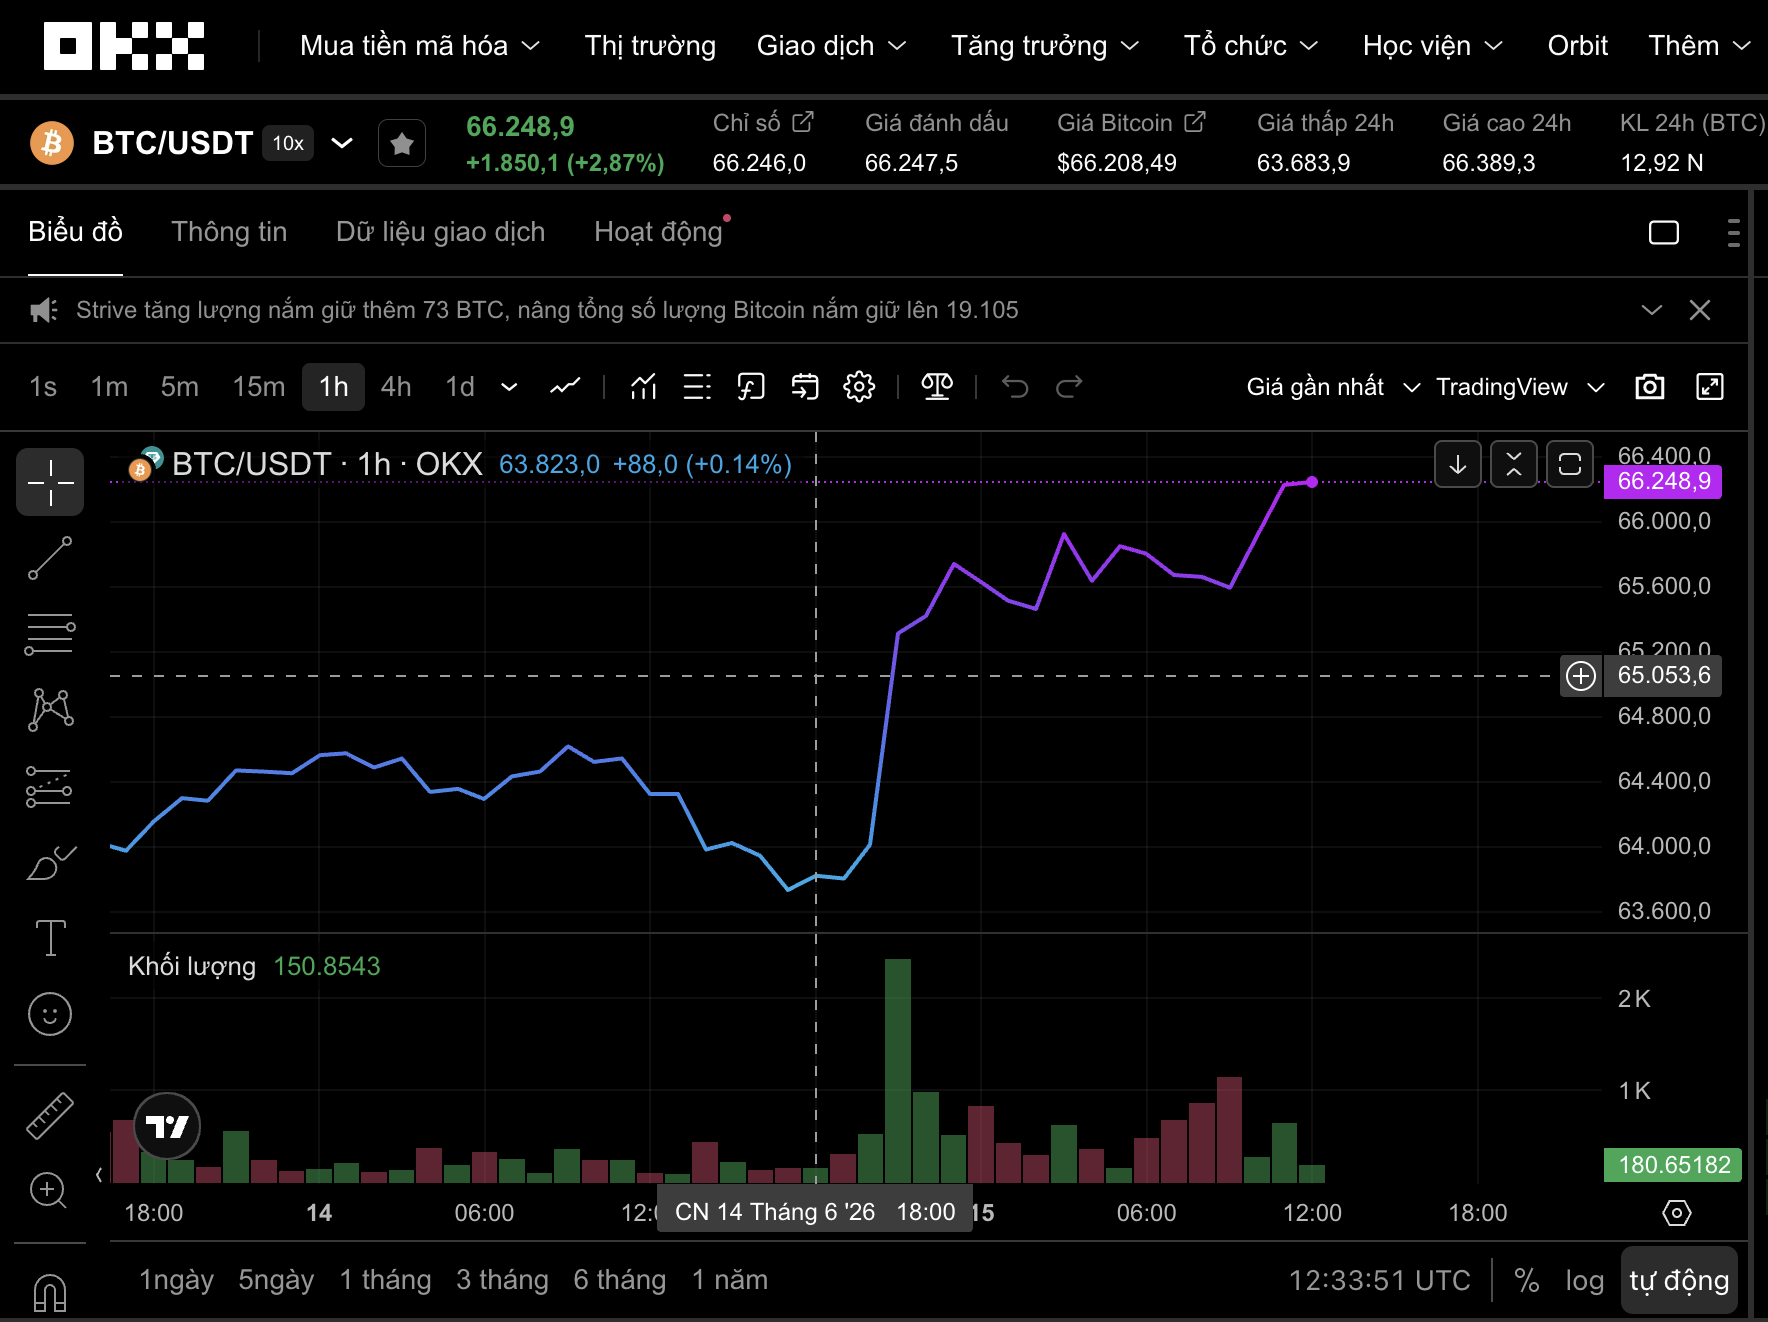Take a chart snapshot with camera icon
This screenshot has width=1768, height=1322.
pyautogui.click(x=1650, y=387)
